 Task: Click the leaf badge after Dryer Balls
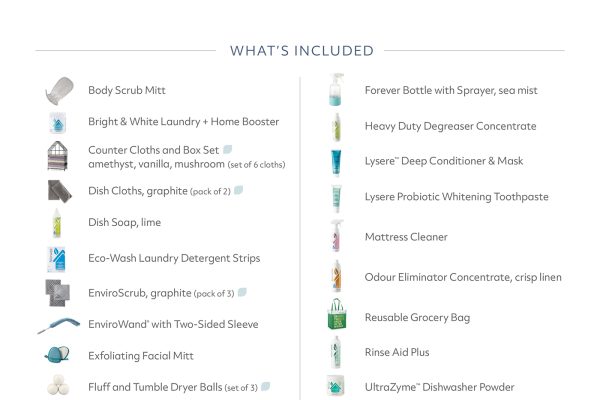click(x=266, y=386)
